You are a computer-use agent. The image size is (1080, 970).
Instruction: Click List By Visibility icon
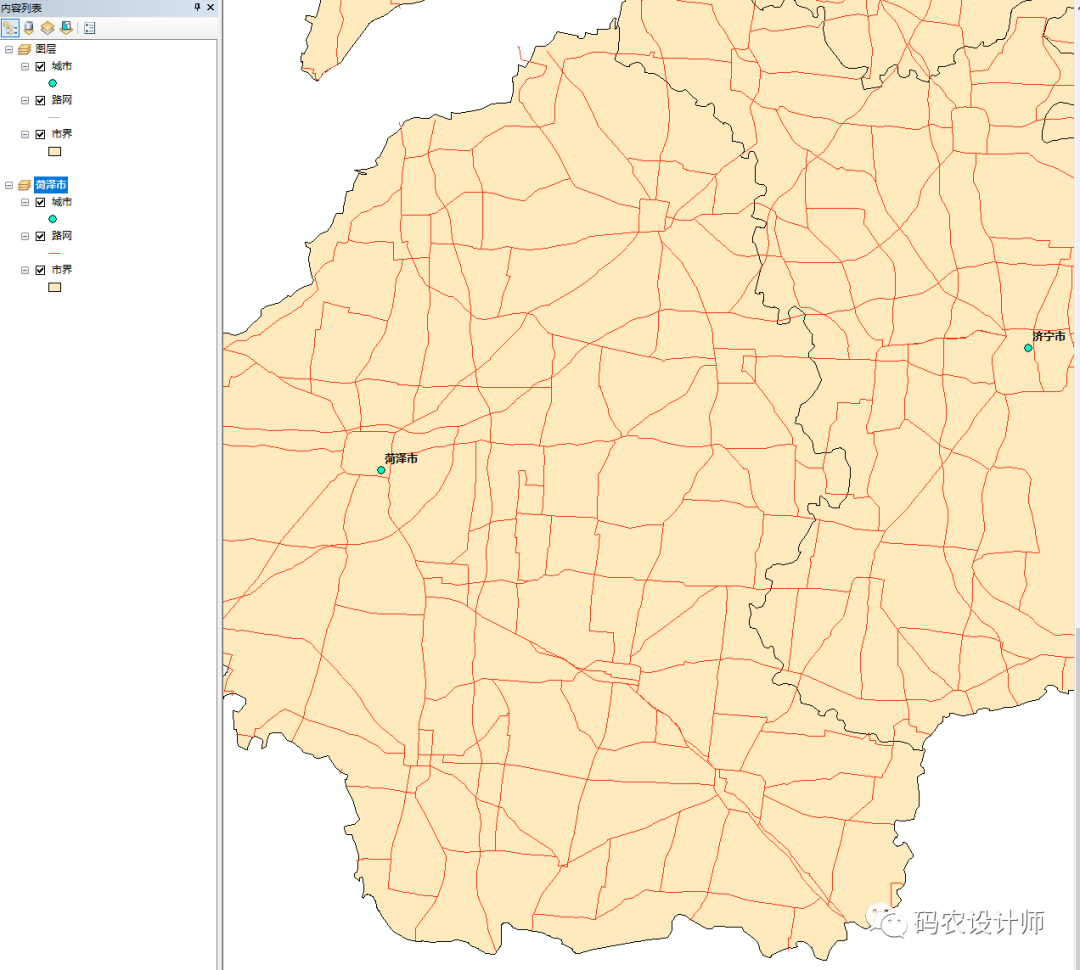47,28
